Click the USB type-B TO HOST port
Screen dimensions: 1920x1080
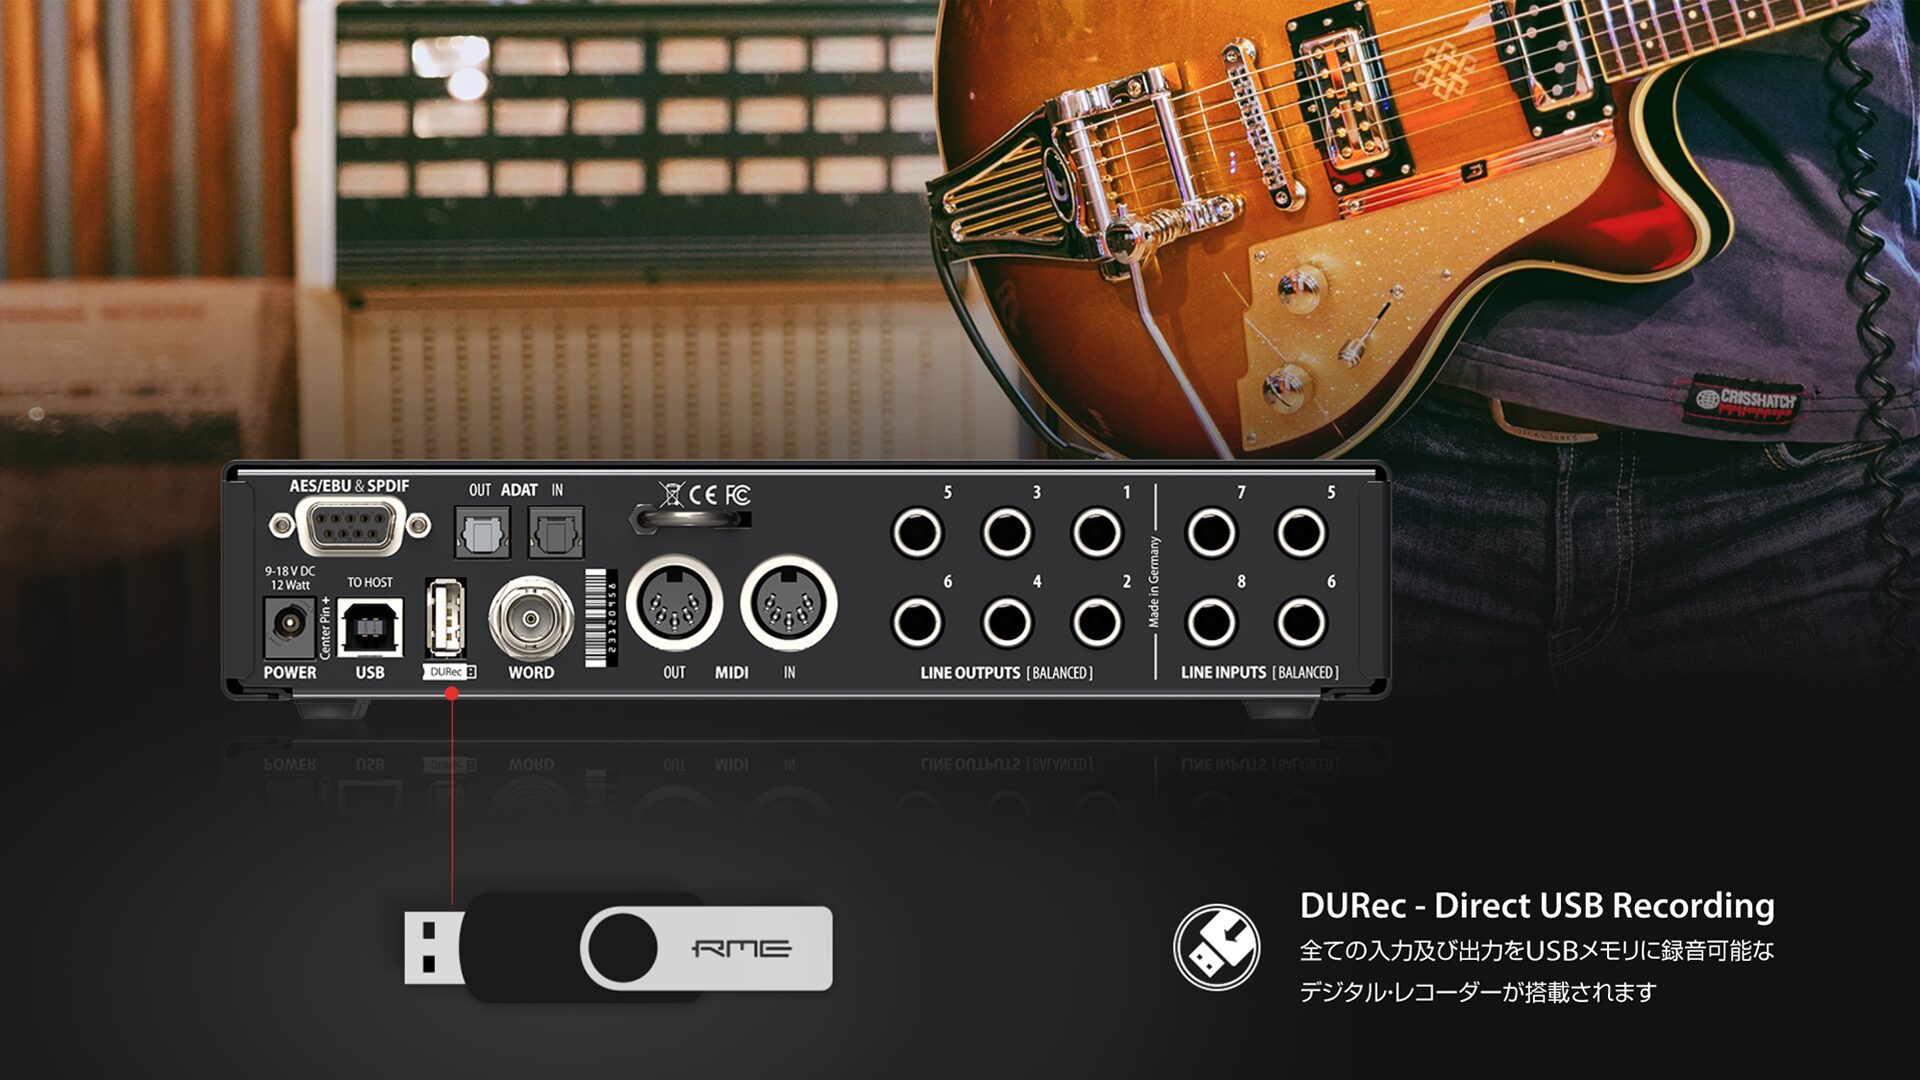[370, 627]
